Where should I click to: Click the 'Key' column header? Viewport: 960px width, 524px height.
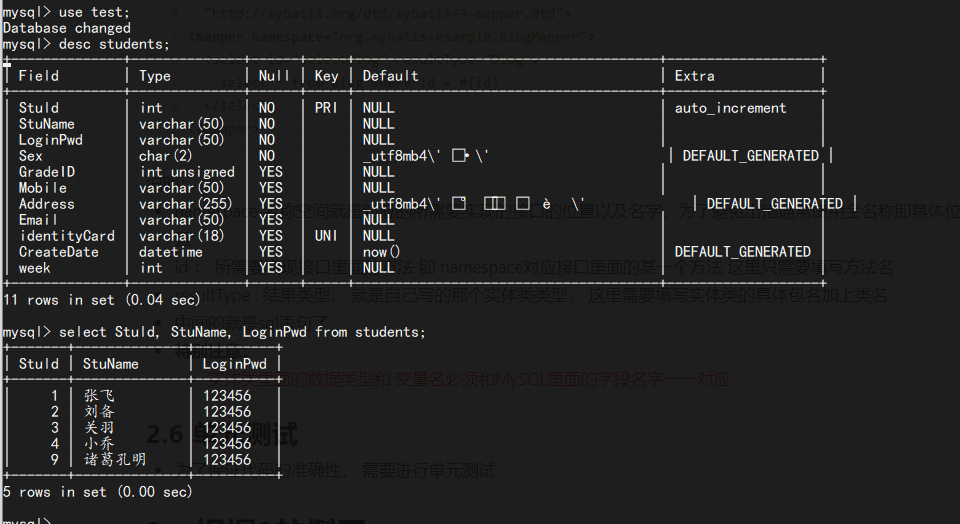click(x=326, y=76)
